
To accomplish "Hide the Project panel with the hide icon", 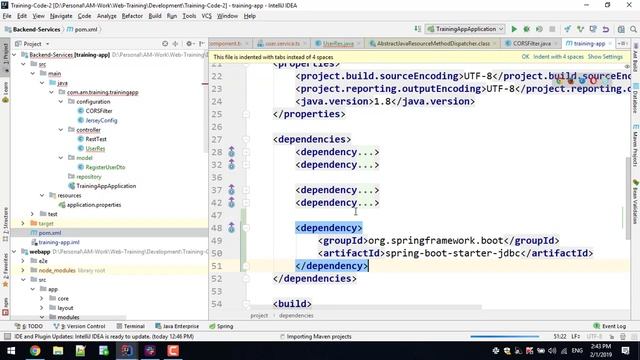I will (202, 43).
